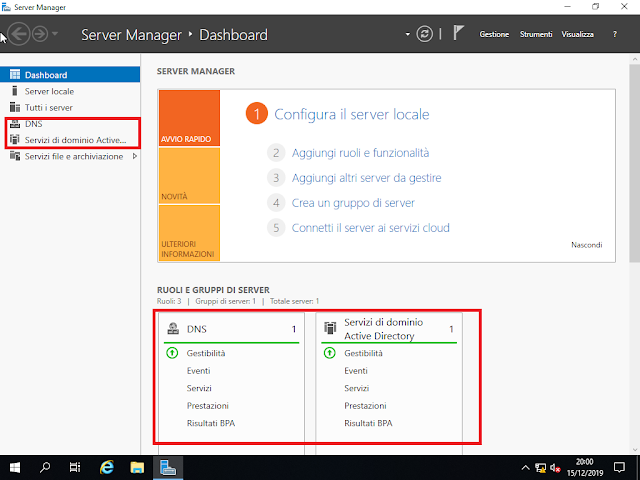Open Prestazioni in the DNS tile
Viewport: 640px width, 480px height.
click(208, 406)
